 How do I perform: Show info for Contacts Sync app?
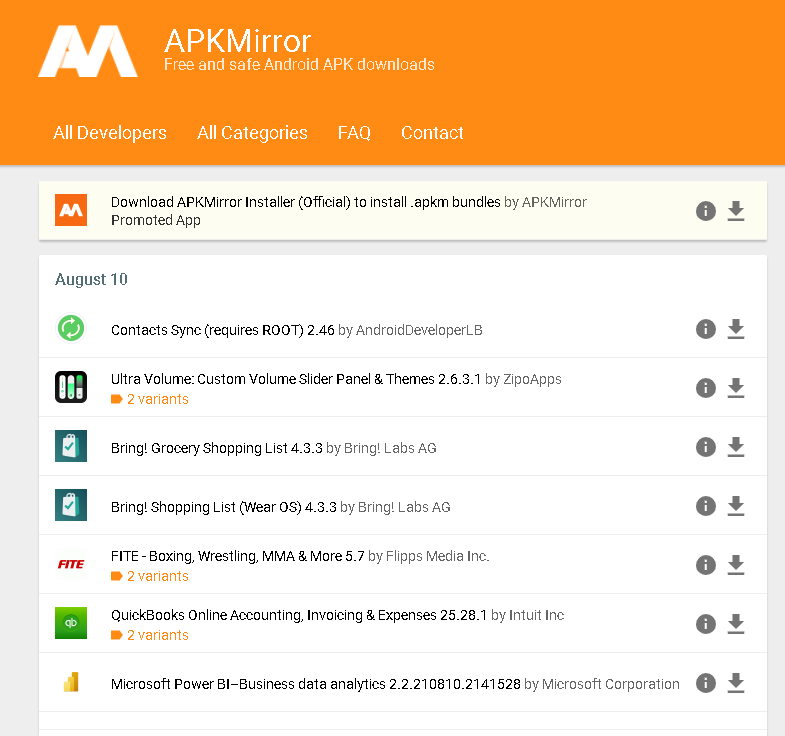pyautogui.click(x=706, y=329)
